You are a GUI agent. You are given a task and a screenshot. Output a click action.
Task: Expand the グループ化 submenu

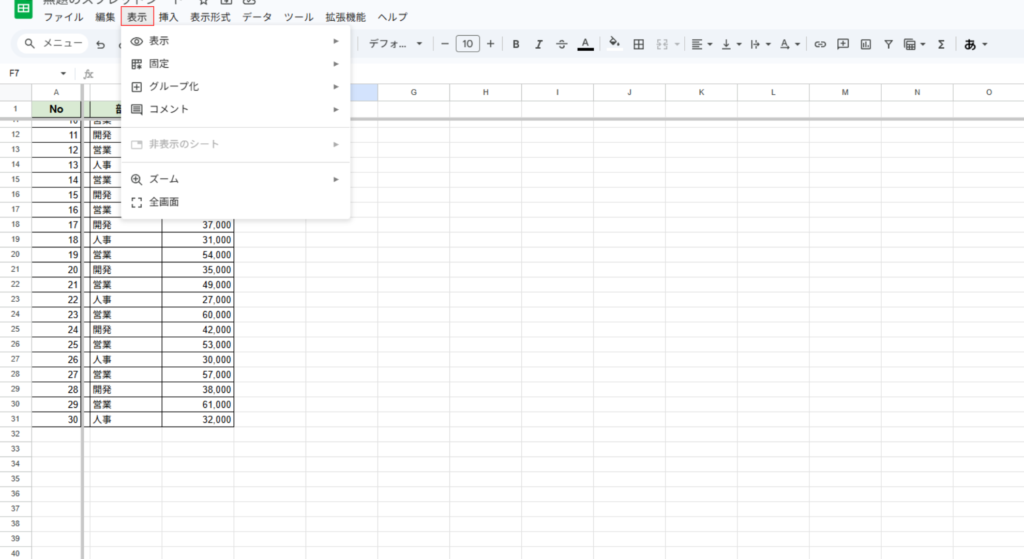pyautogui.click(x=236, y=87)
